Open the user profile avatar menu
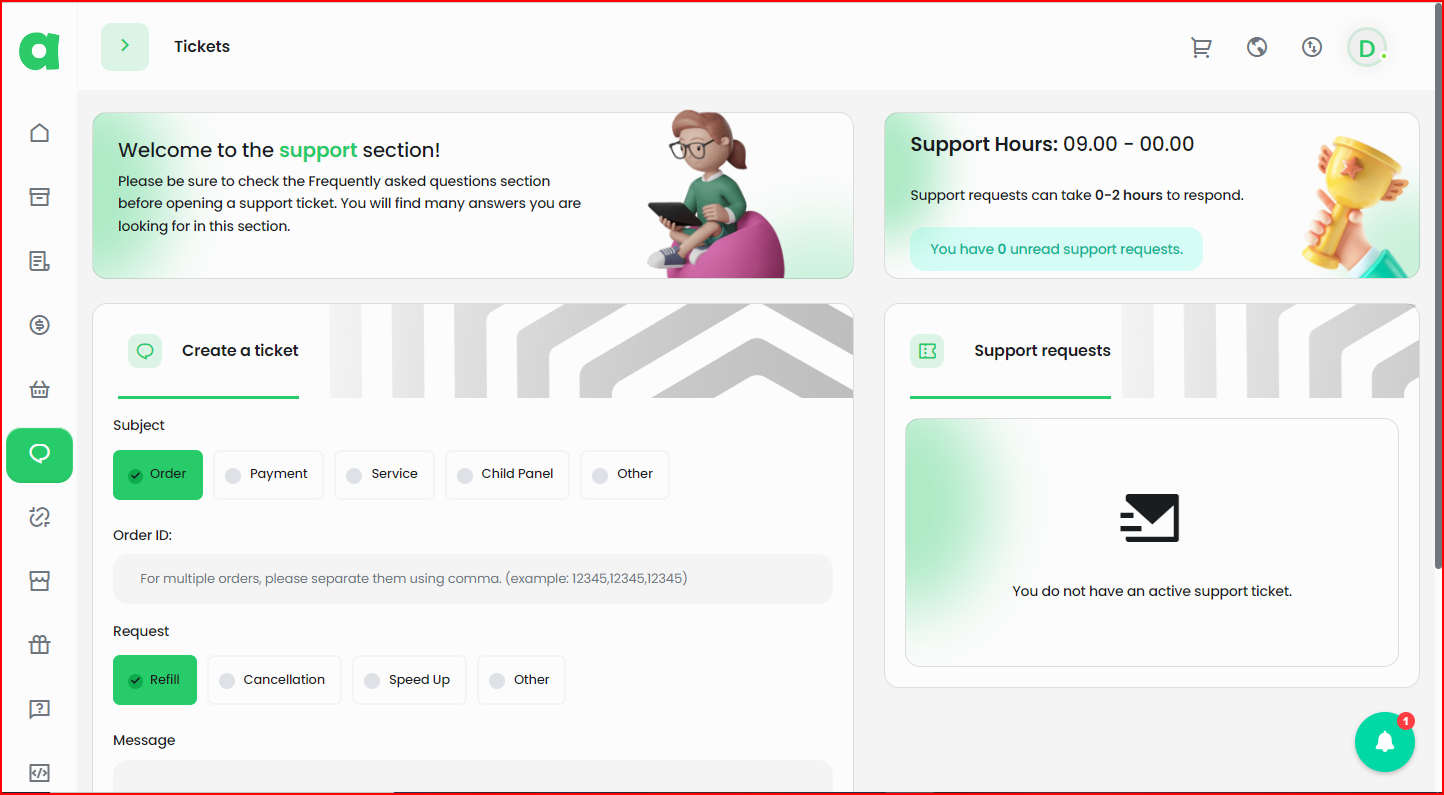Viewport: 1444px width, 795px height. coord(1367,47)
